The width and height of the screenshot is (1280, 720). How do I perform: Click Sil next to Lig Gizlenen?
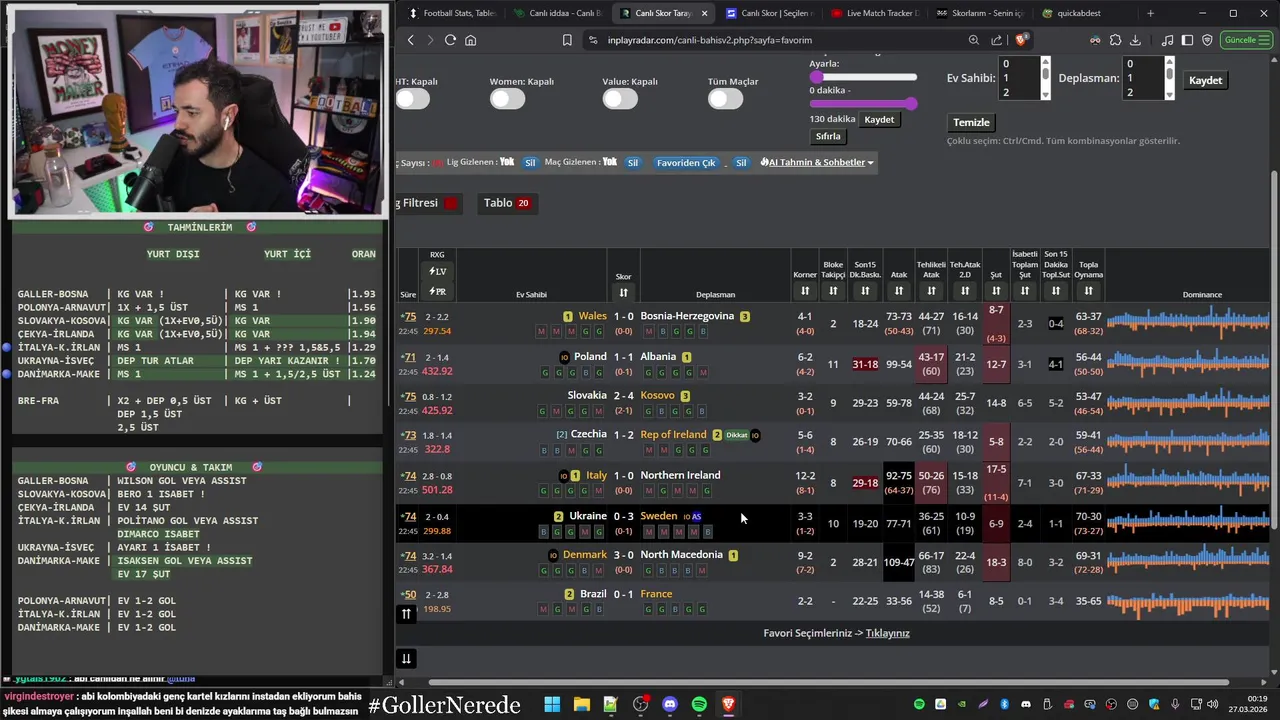point(530,162)
